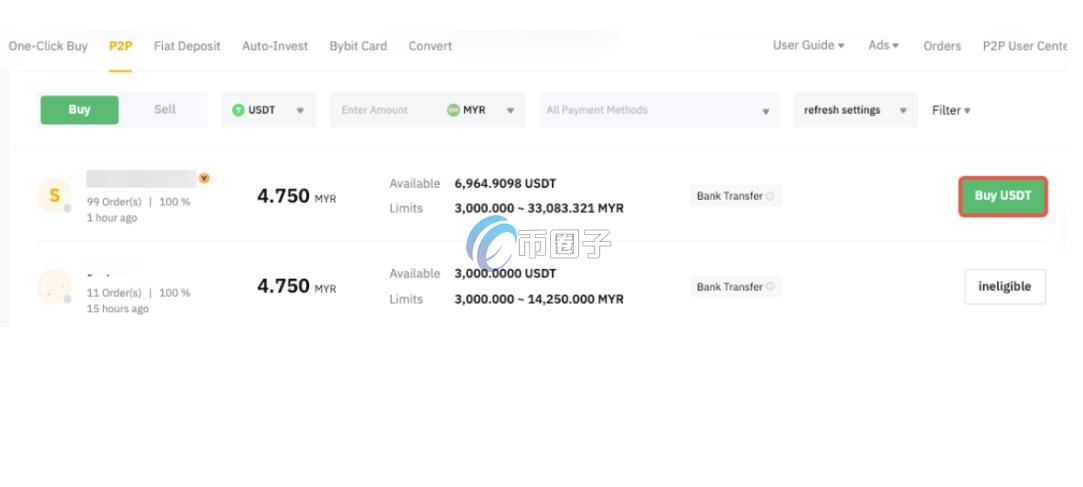Open refresh settings dropdown

pos(855,110)
